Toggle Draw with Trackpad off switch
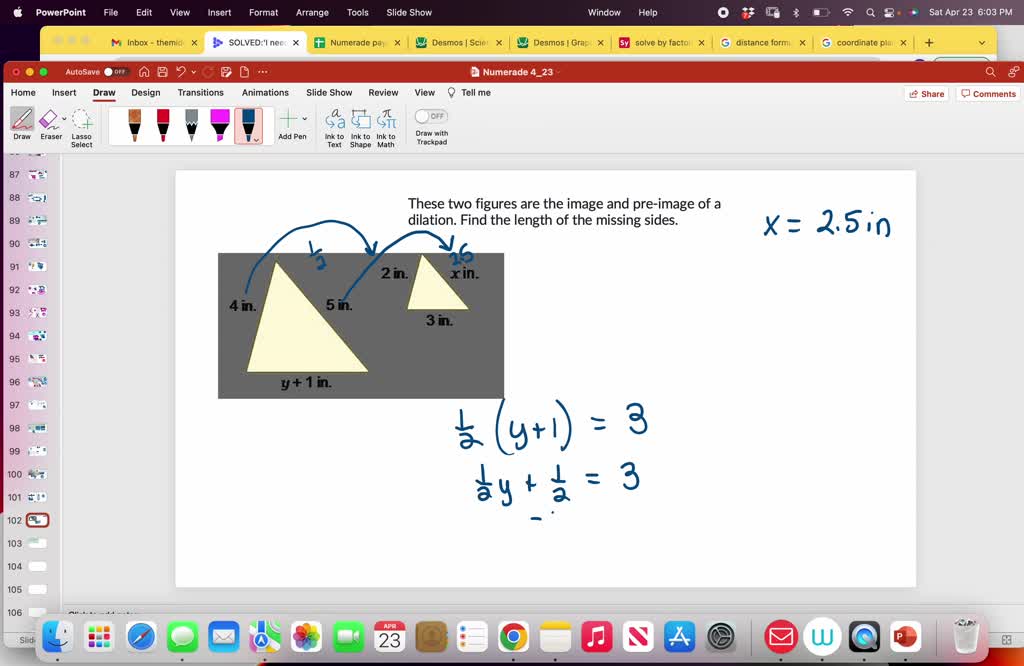The width and height of the screenshot is (1024, 666). click(430, 116)
